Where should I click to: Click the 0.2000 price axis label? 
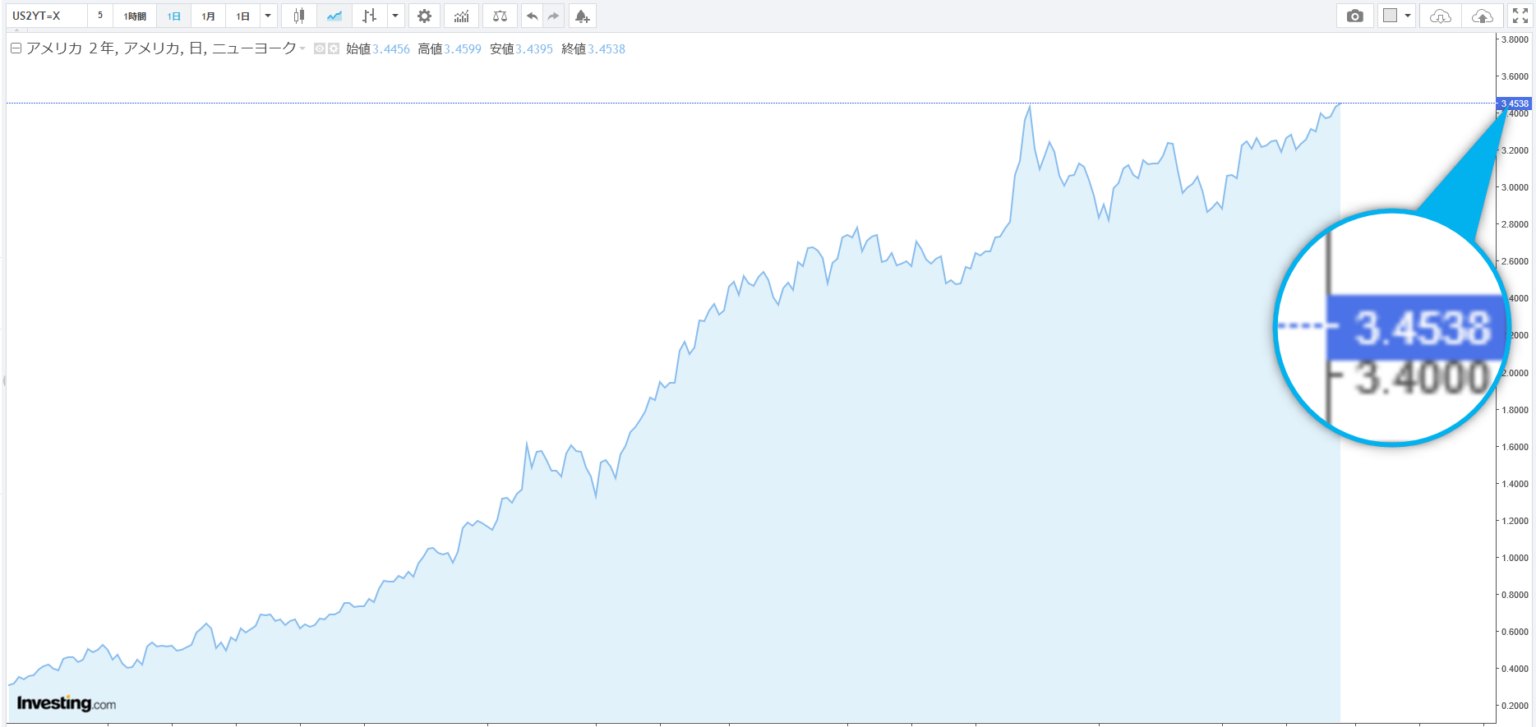click(1515, 706)
